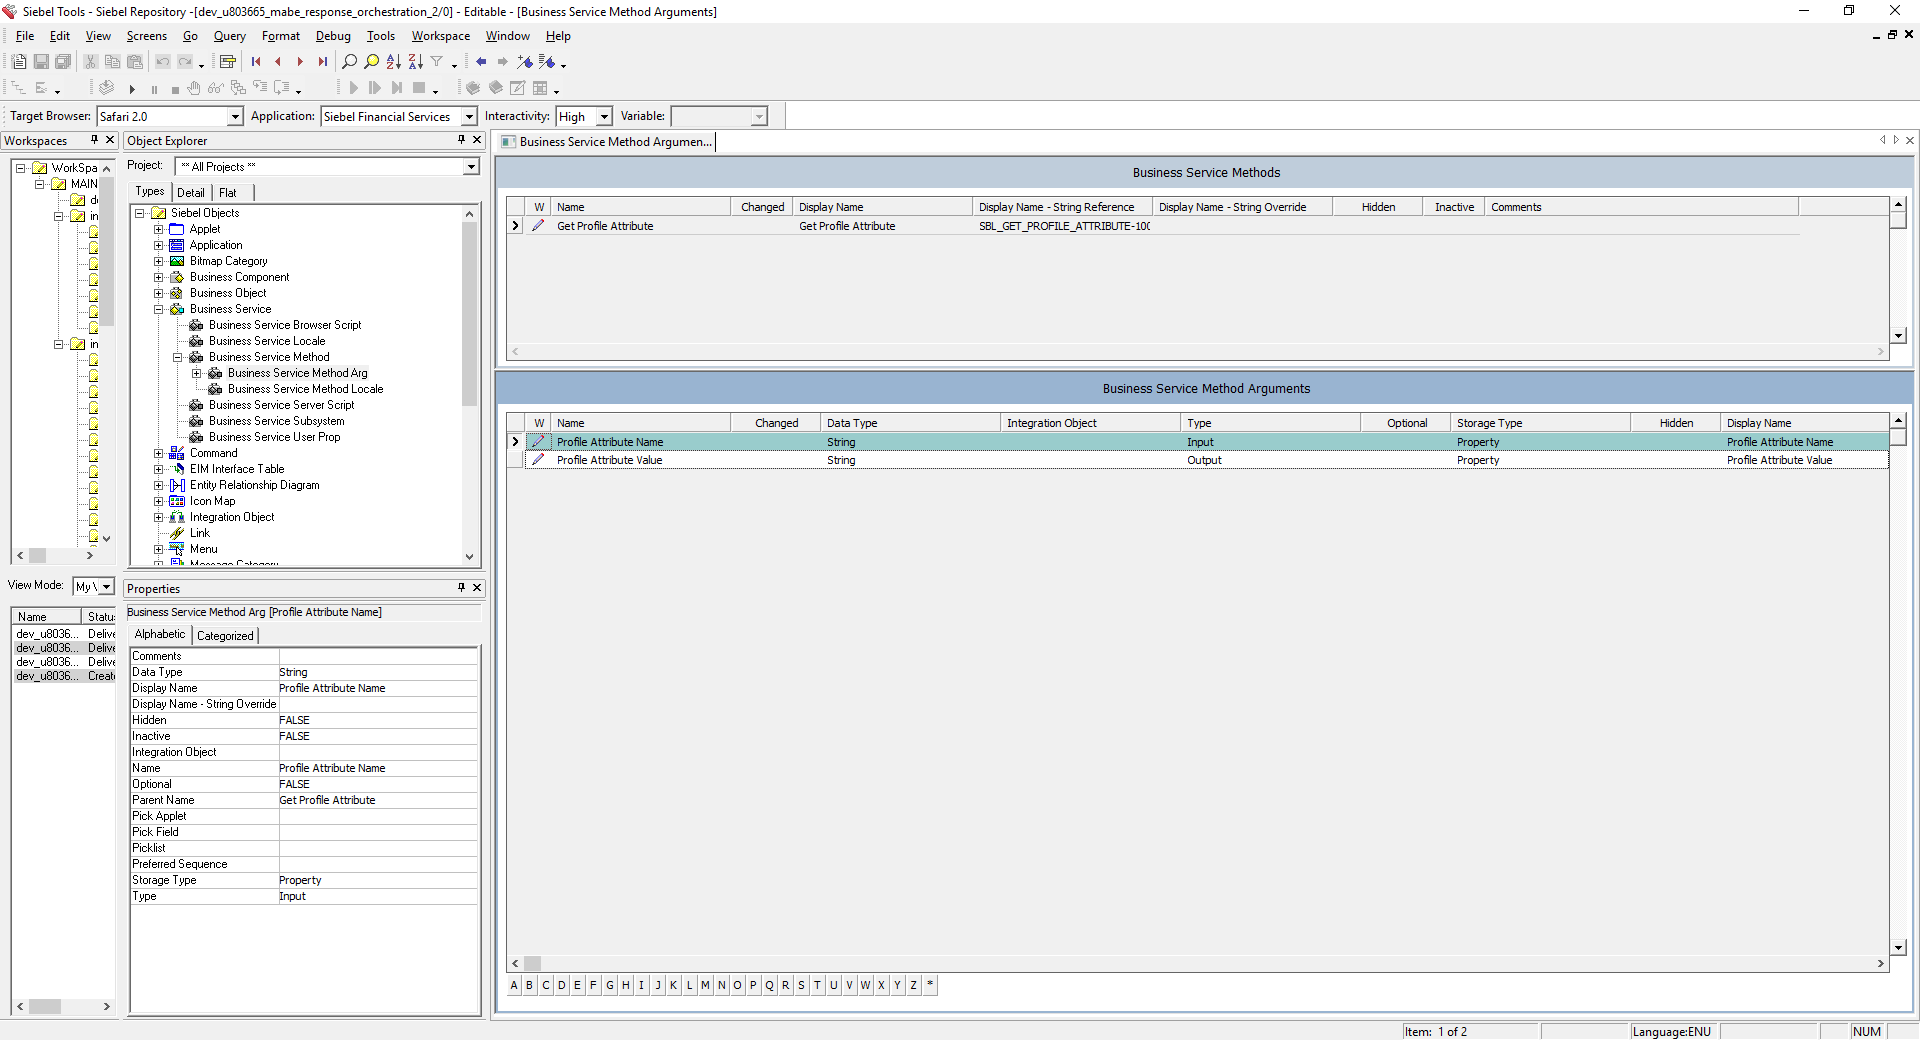The image size is (1920, 1040).
Task: Go to next record arrow
Action: point(300,62)
